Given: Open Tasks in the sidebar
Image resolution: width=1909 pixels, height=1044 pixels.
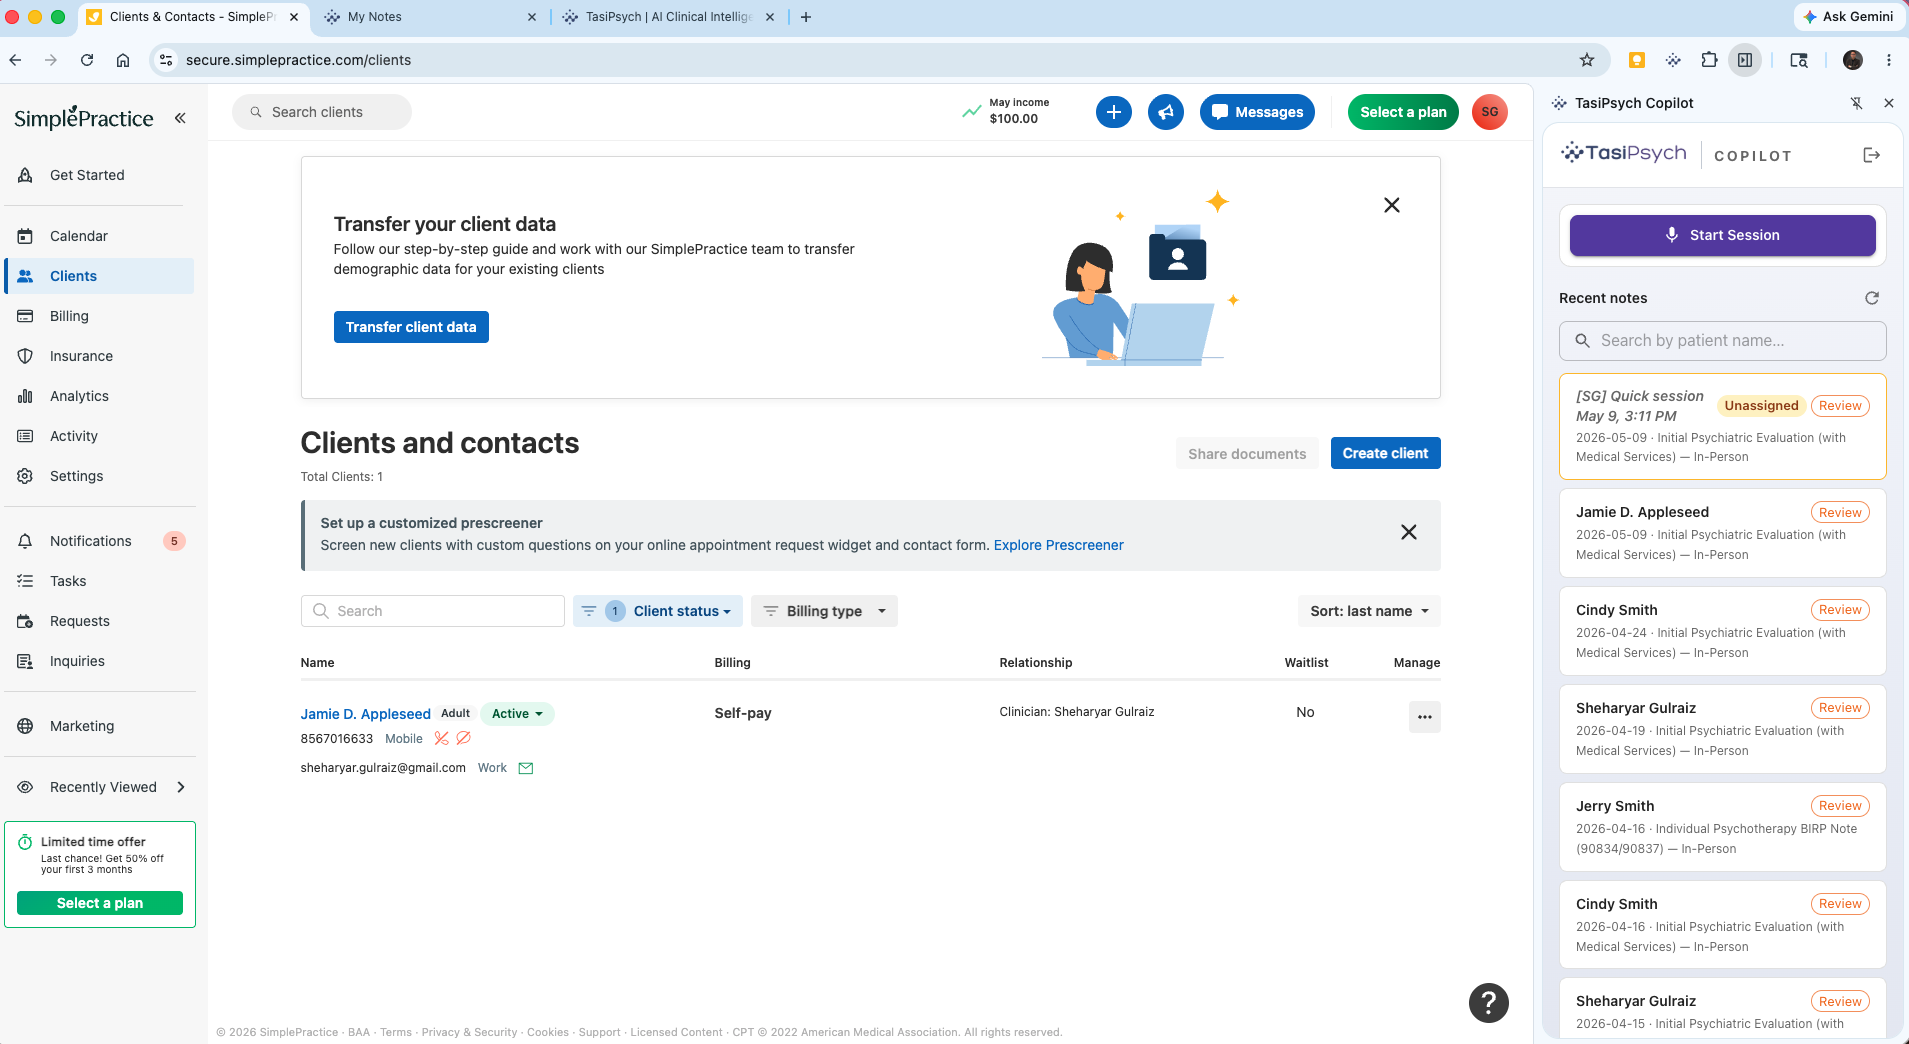Looking at the screenshot, I should [x=100, y=581].
